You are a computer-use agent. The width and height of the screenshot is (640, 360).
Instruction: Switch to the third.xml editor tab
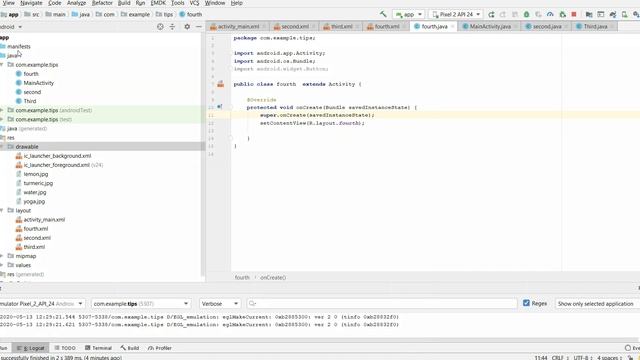tap(342, 27)
